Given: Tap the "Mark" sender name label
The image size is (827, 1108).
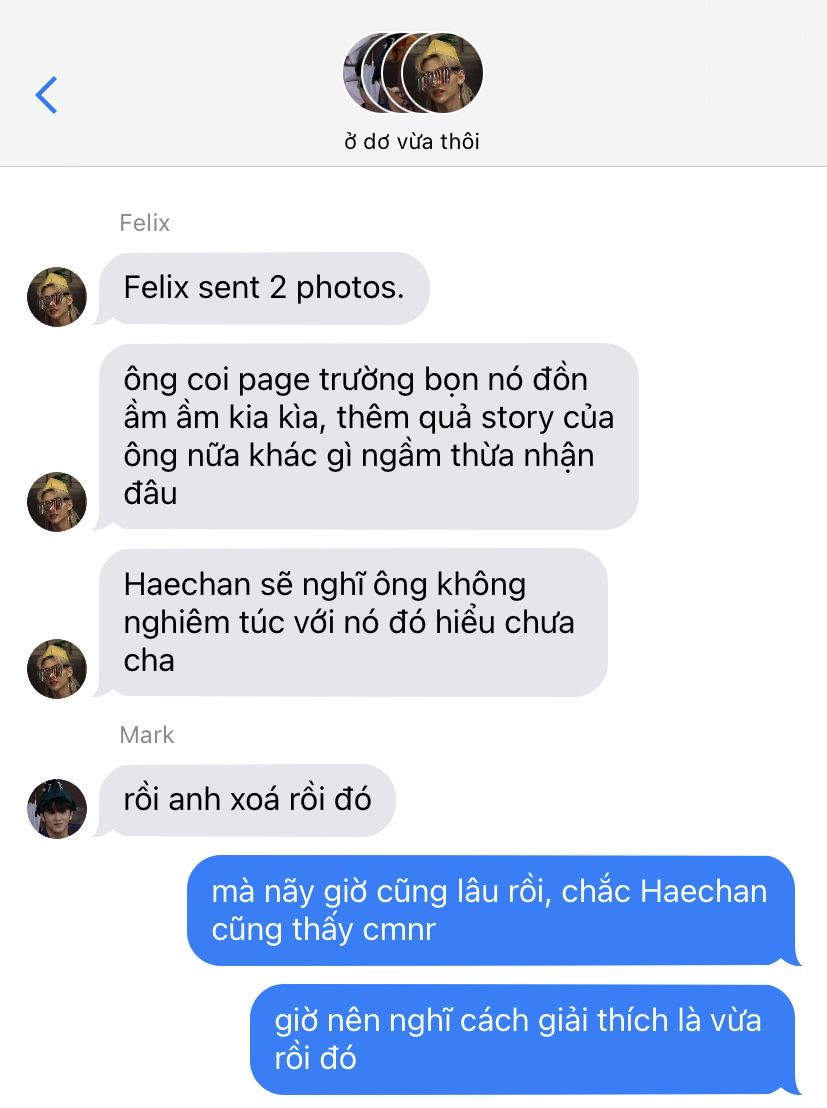Looking at the screenshot, I should 146,735.
